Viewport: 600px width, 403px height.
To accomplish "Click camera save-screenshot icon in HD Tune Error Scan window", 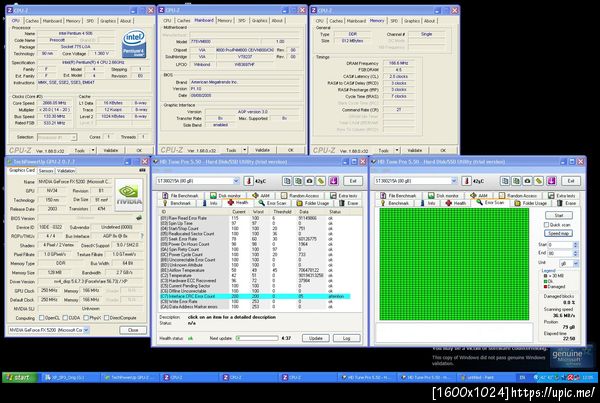I will coord(527,181).
